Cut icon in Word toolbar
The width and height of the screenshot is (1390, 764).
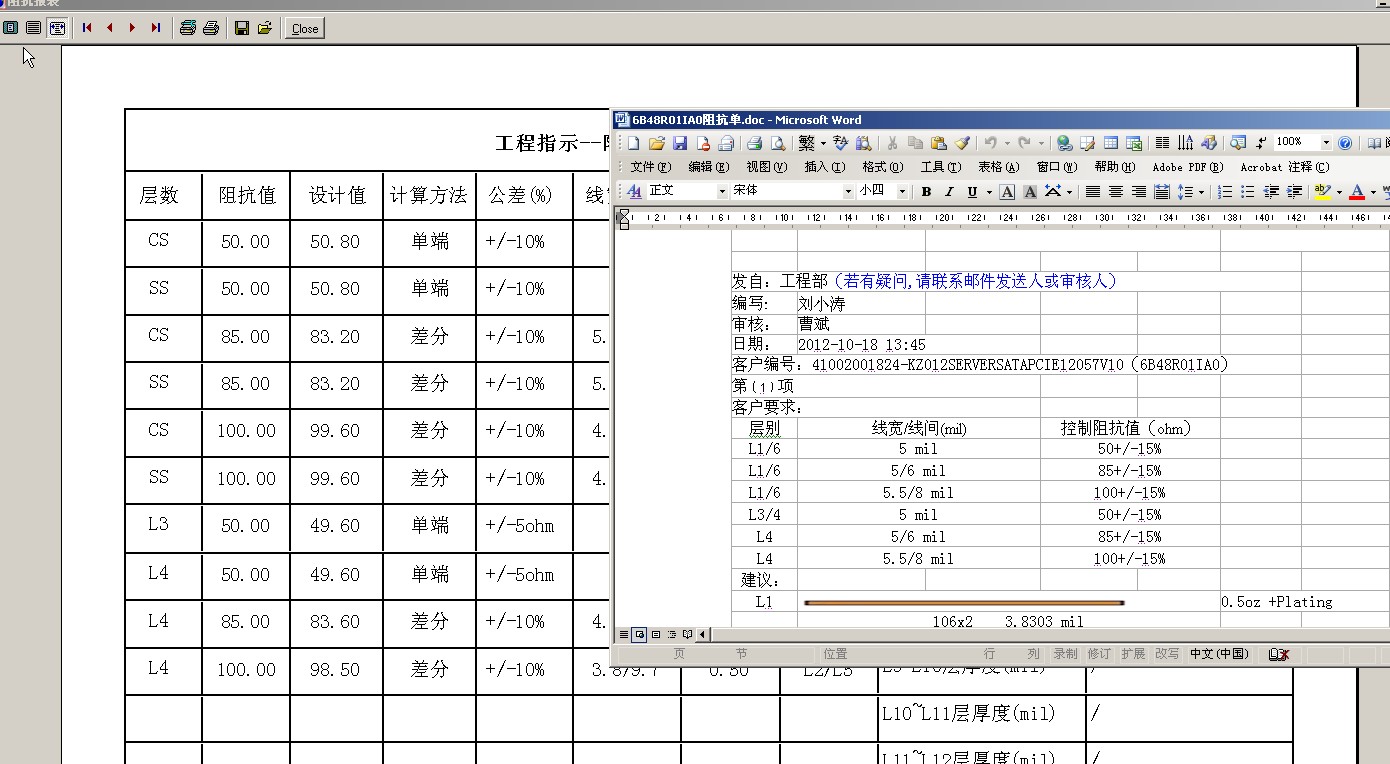[892, 143]
